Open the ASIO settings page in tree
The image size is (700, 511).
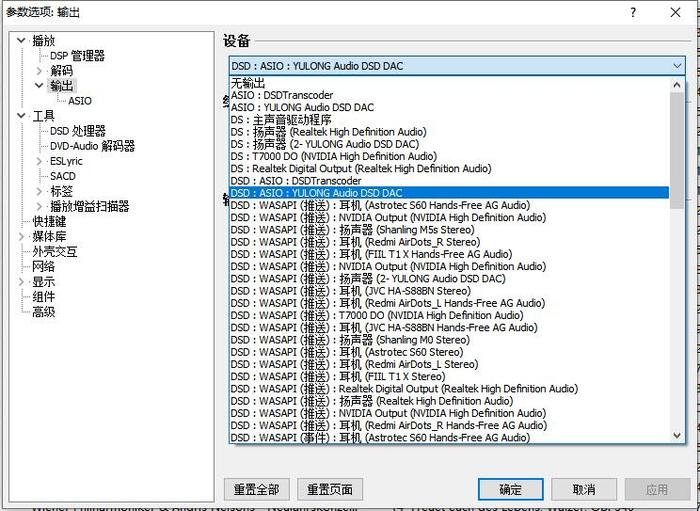pyautogui.click(x=79, y=101)
